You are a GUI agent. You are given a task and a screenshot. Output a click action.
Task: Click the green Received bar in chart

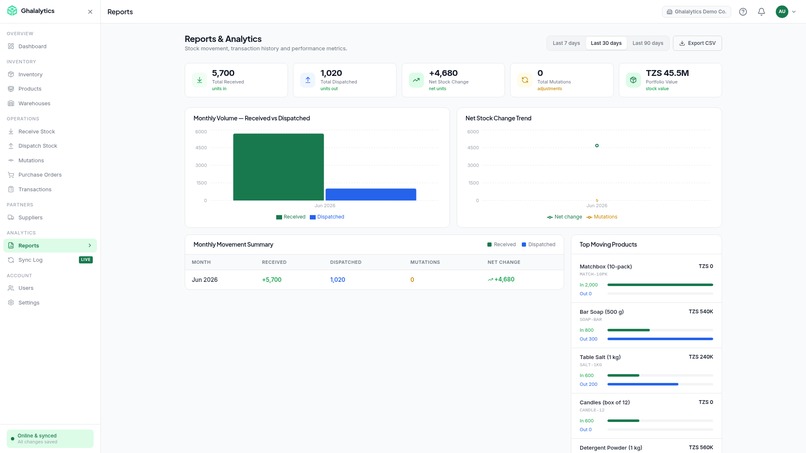click(279, 167)
